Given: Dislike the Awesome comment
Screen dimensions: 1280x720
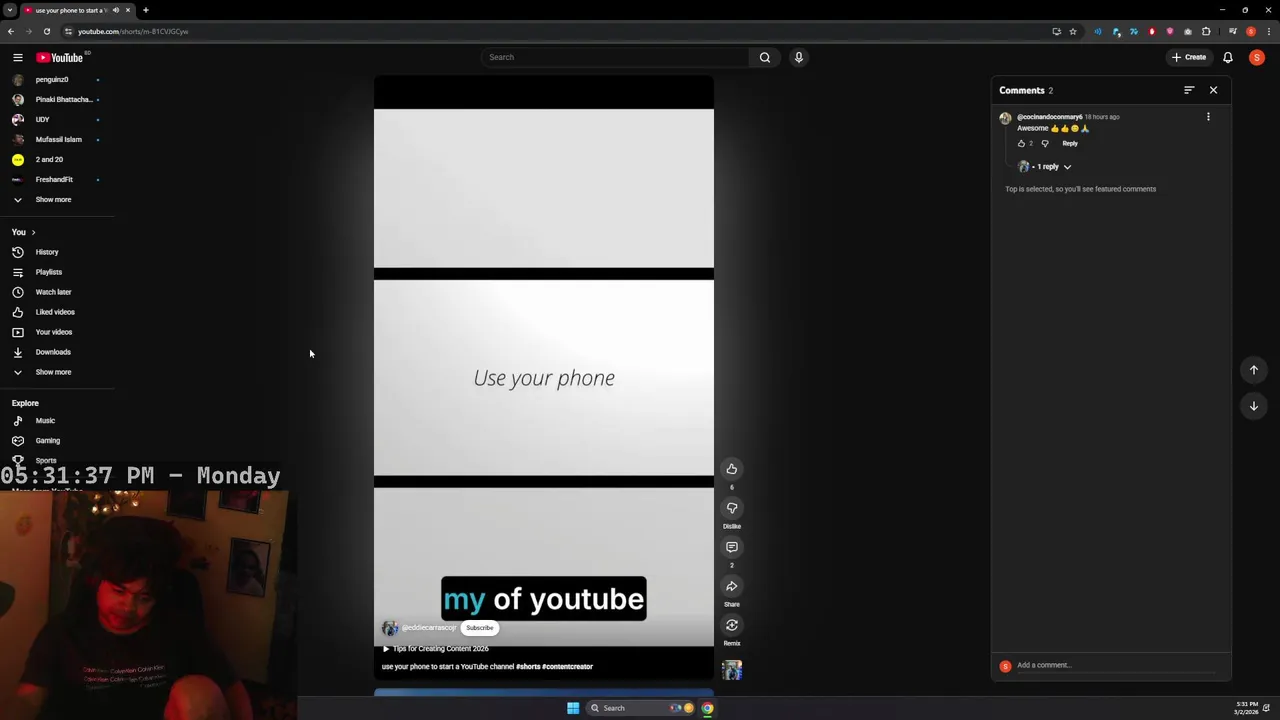Looking at the screenshot, I should click(x=1045, y=144).
